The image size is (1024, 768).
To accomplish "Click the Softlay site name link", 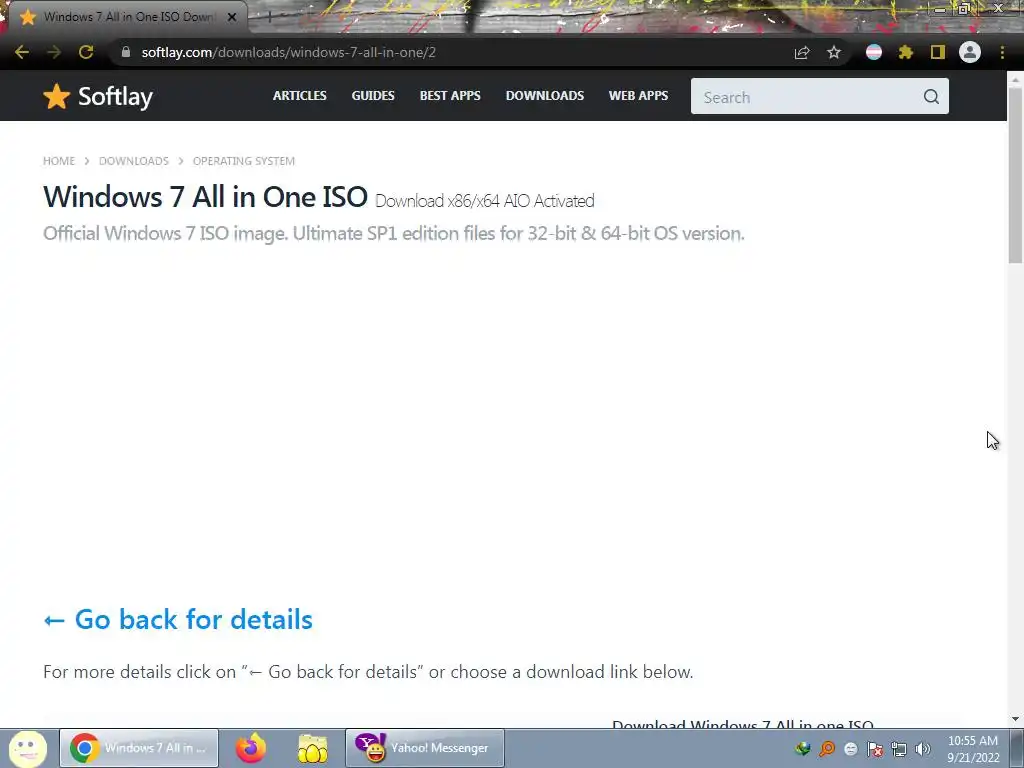I will coord(115,97).
